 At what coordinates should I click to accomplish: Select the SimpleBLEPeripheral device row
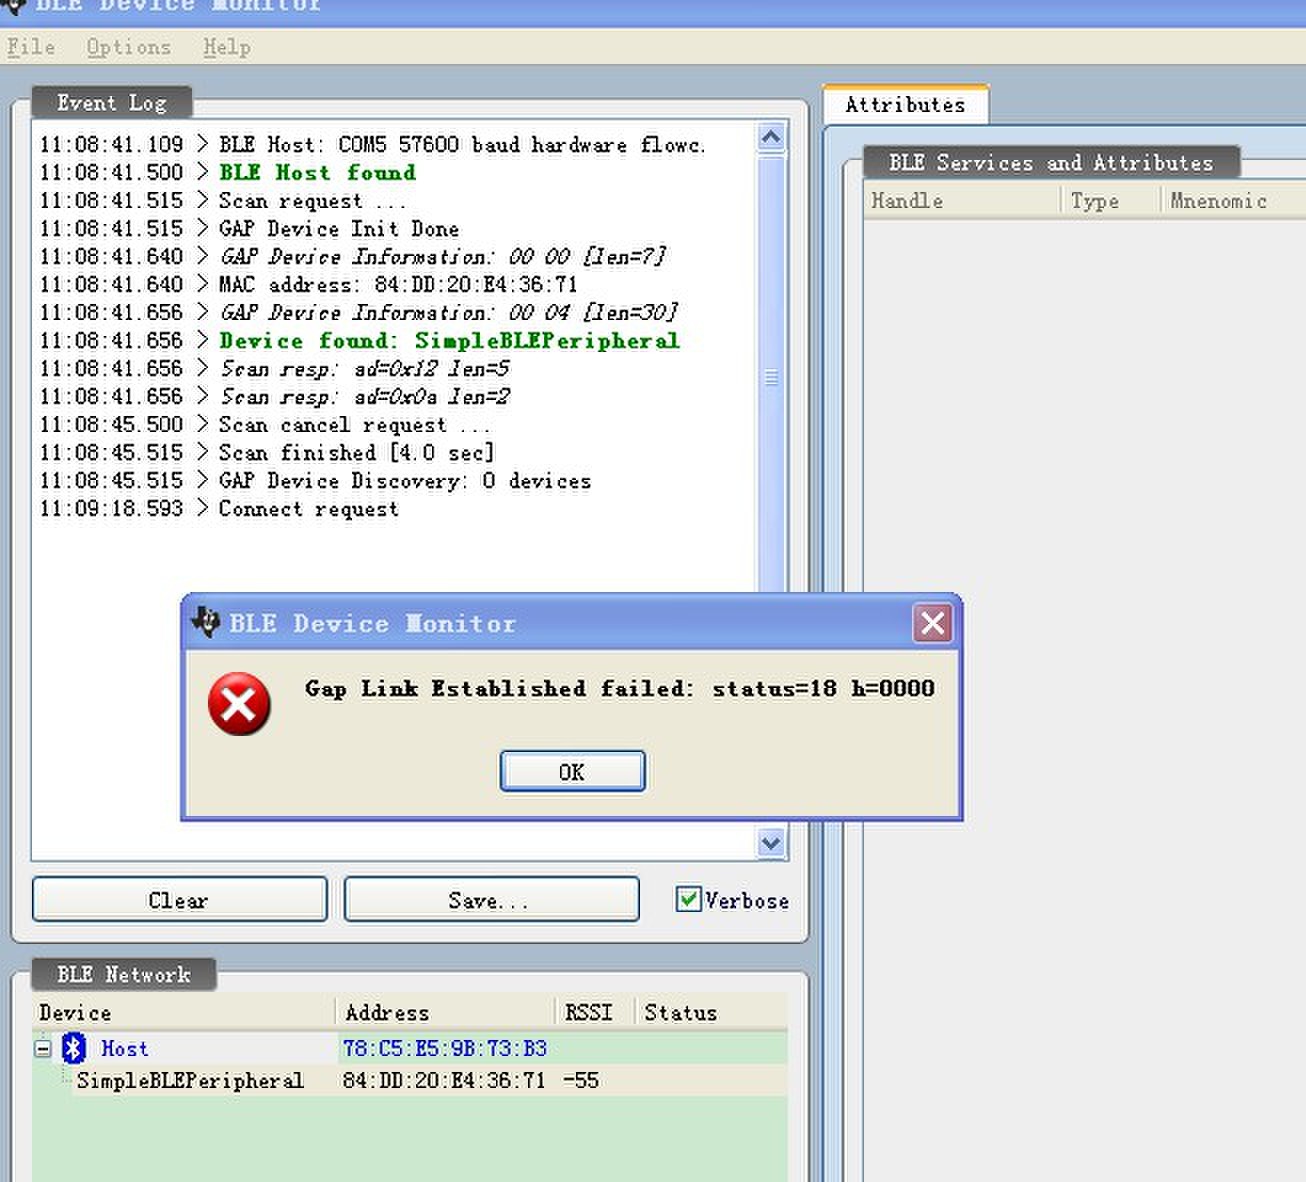[x=410, y=1080]
